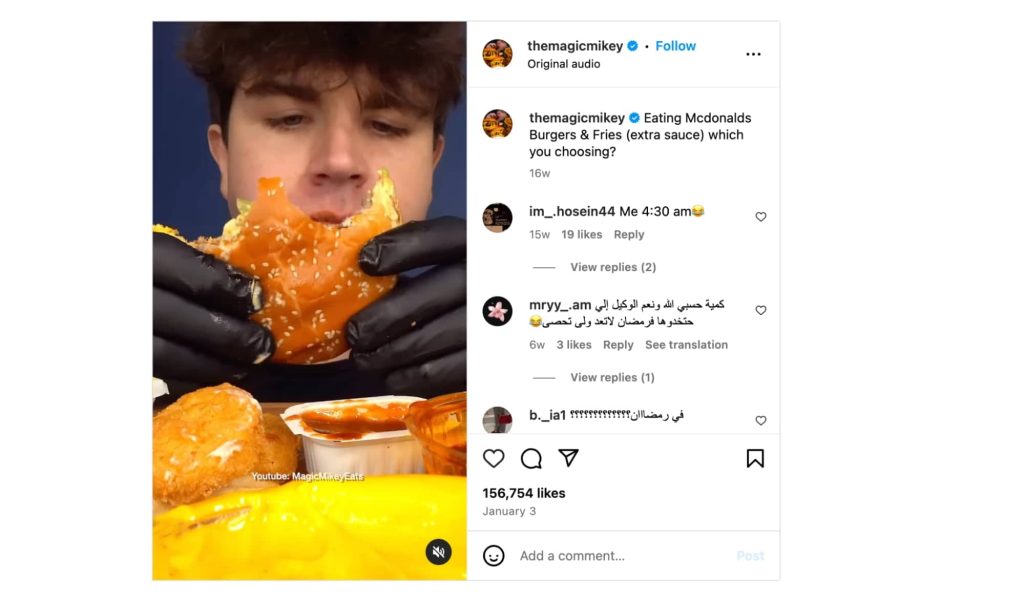
Task: Expand View replies (2)
Action: click(613, 267)
